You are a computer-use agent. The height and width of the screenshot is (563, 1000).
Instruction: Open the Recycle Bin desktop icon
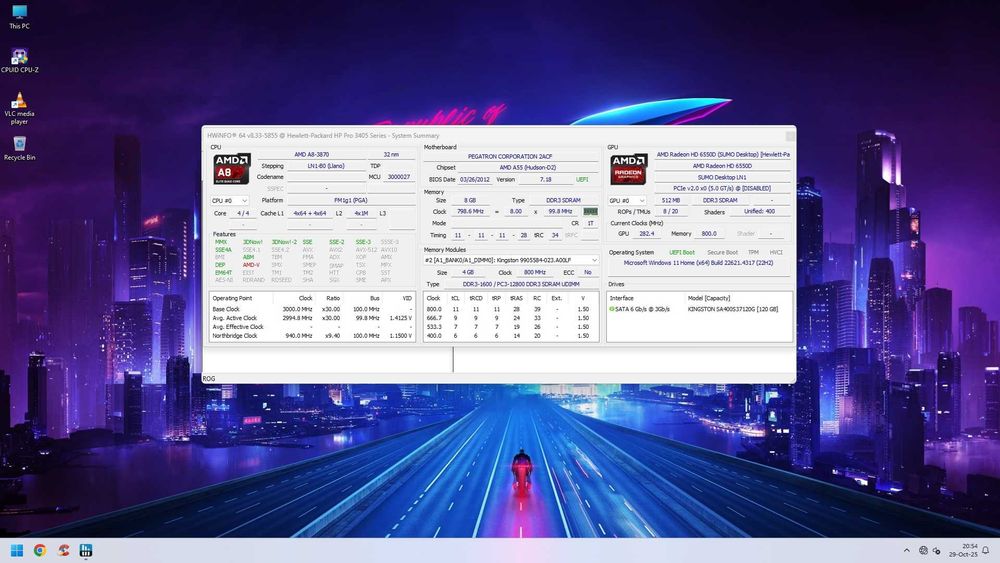point(19,147)
